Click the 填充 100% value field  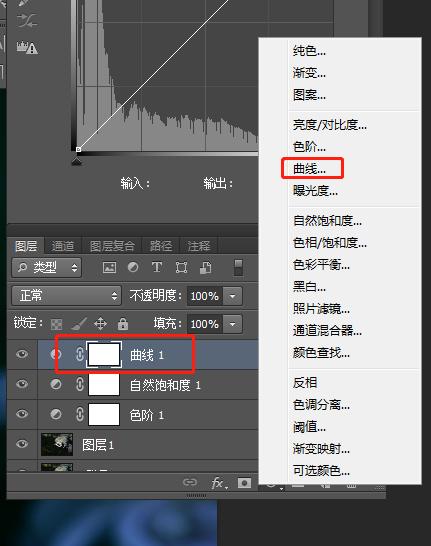pos(205,324)
